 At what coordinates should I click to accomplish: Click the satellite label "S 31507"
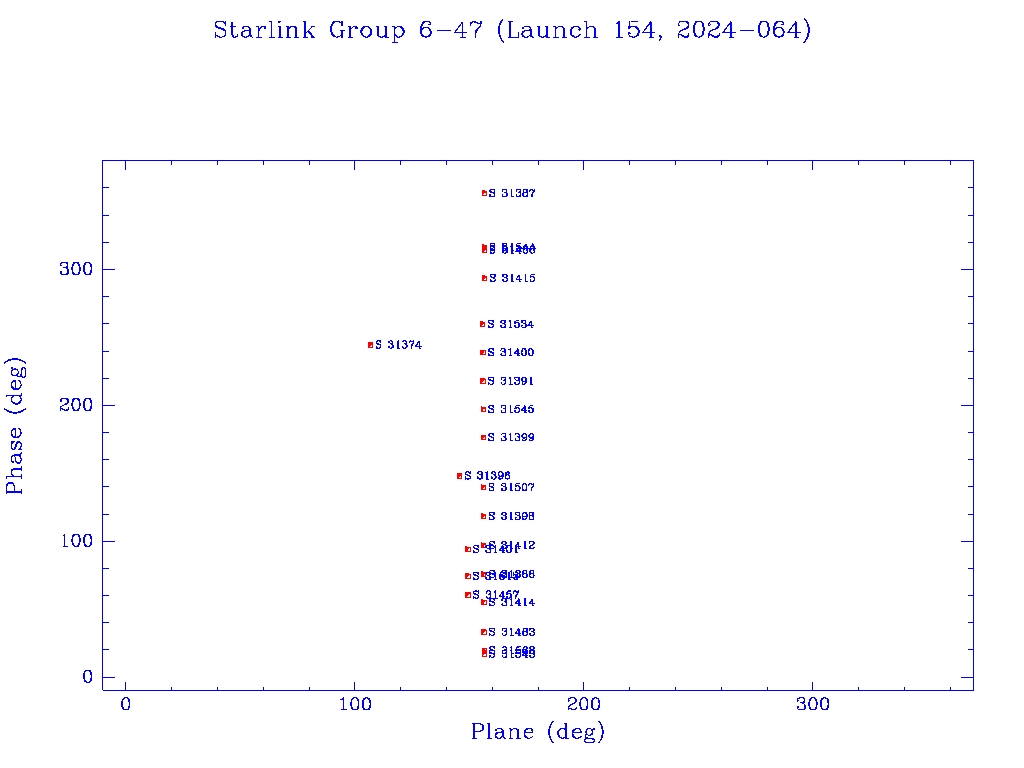[511, 487]
